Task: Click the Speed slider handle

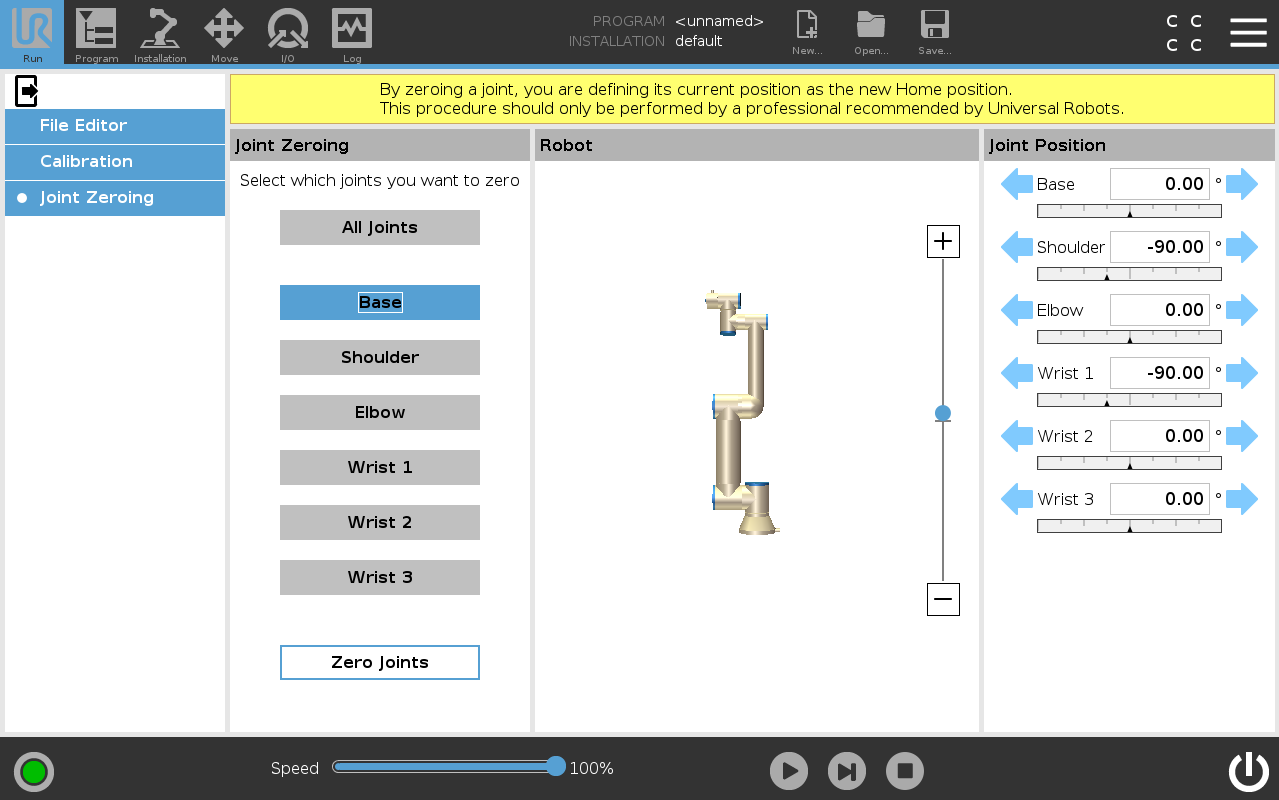Action: coord(556,767)
